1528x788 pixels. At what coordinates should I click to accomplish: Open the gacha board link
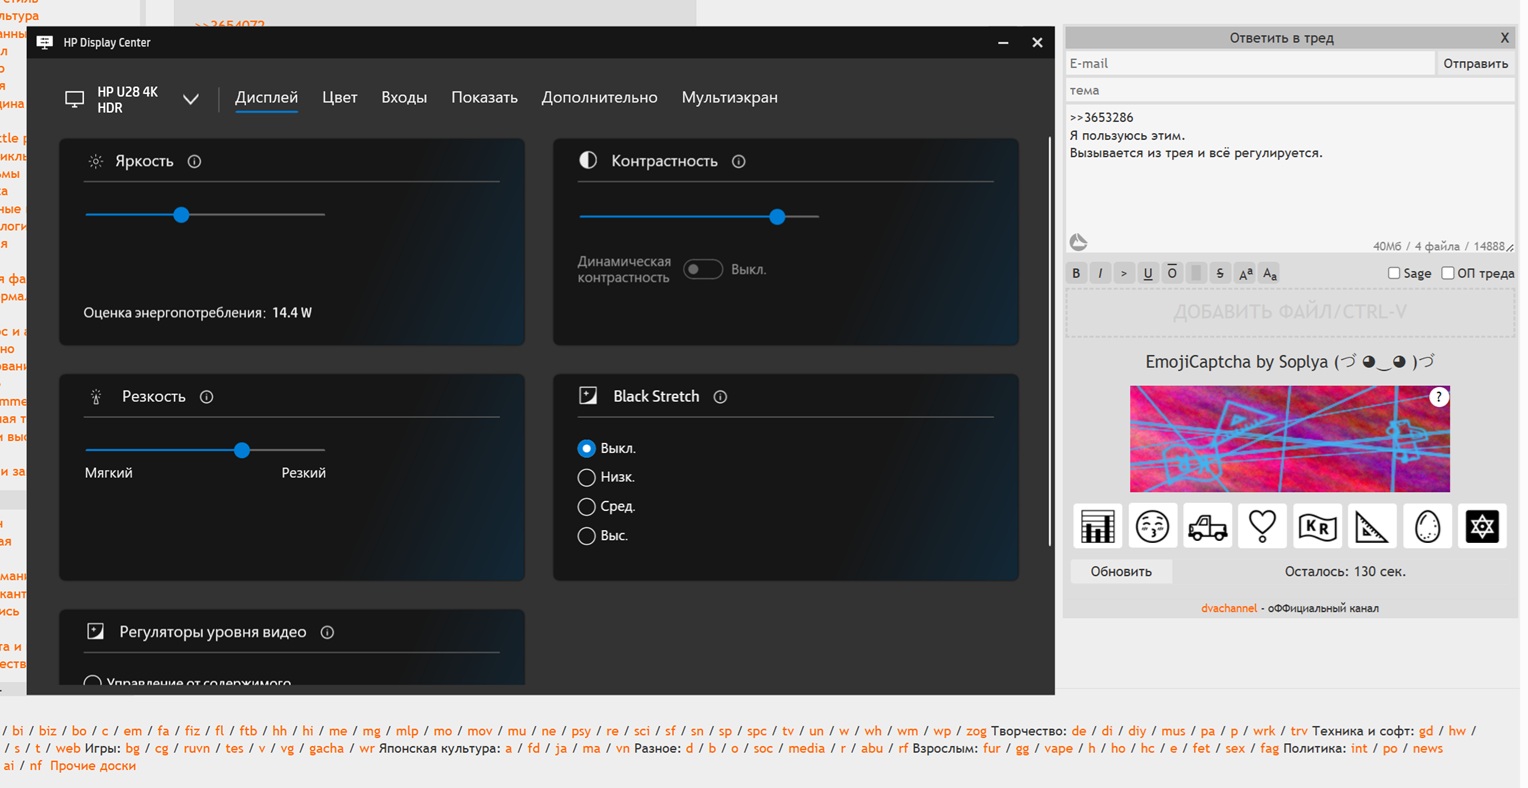326,748
